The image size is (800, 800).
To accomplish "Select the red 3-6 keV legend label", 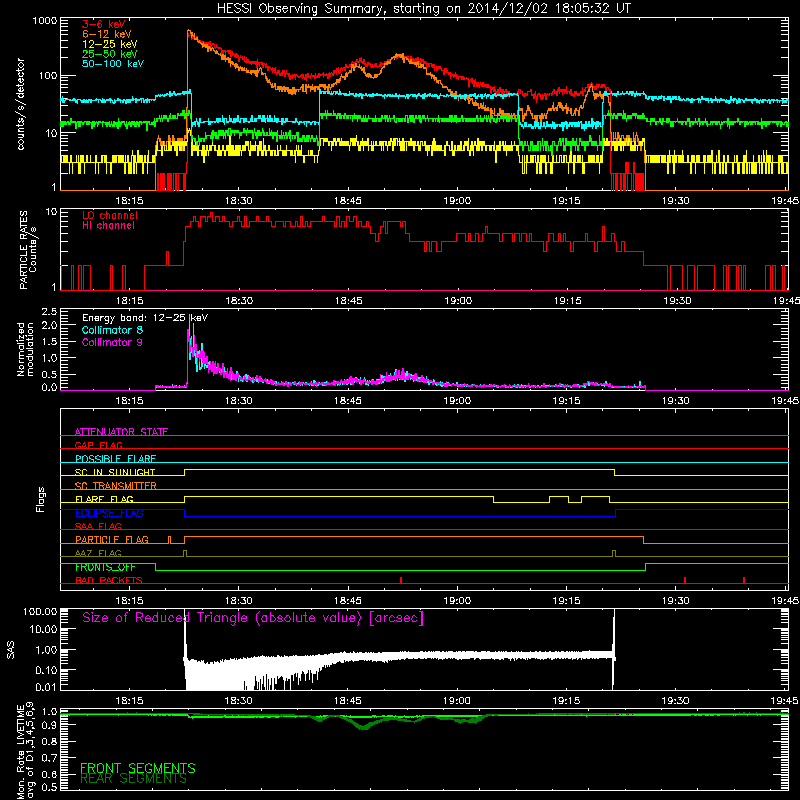I will point(104,24).
